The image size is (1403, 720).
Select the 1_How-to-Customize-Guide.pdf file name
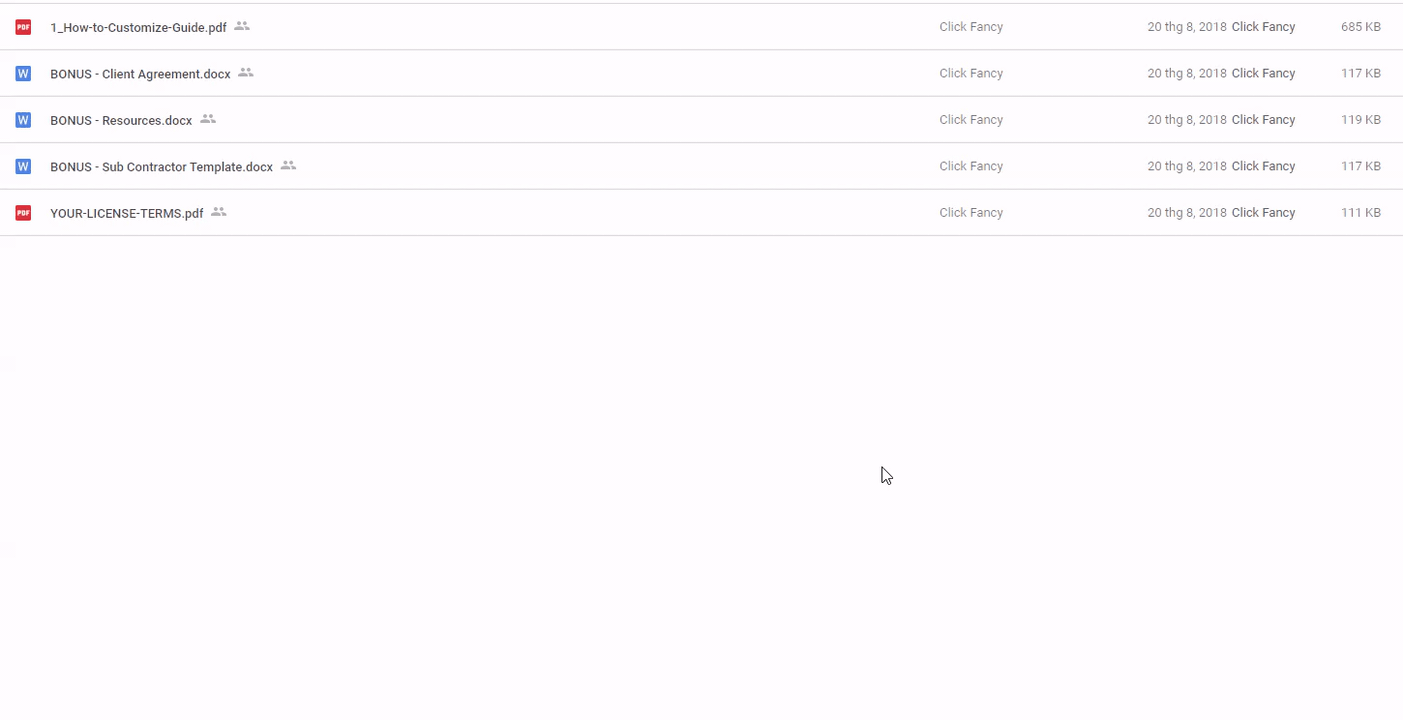click(138, 28)
